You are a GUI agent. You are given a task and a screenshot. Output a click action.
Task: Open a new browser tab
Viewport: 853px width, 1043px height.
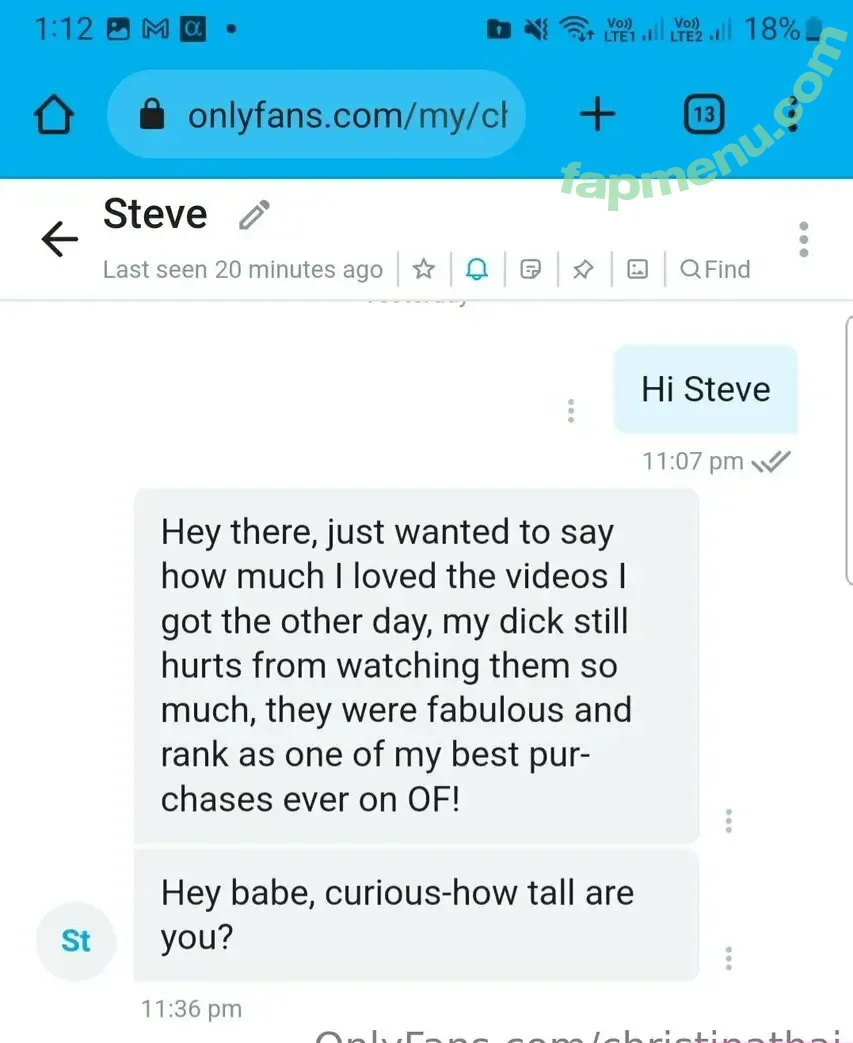tap(597, 114)
